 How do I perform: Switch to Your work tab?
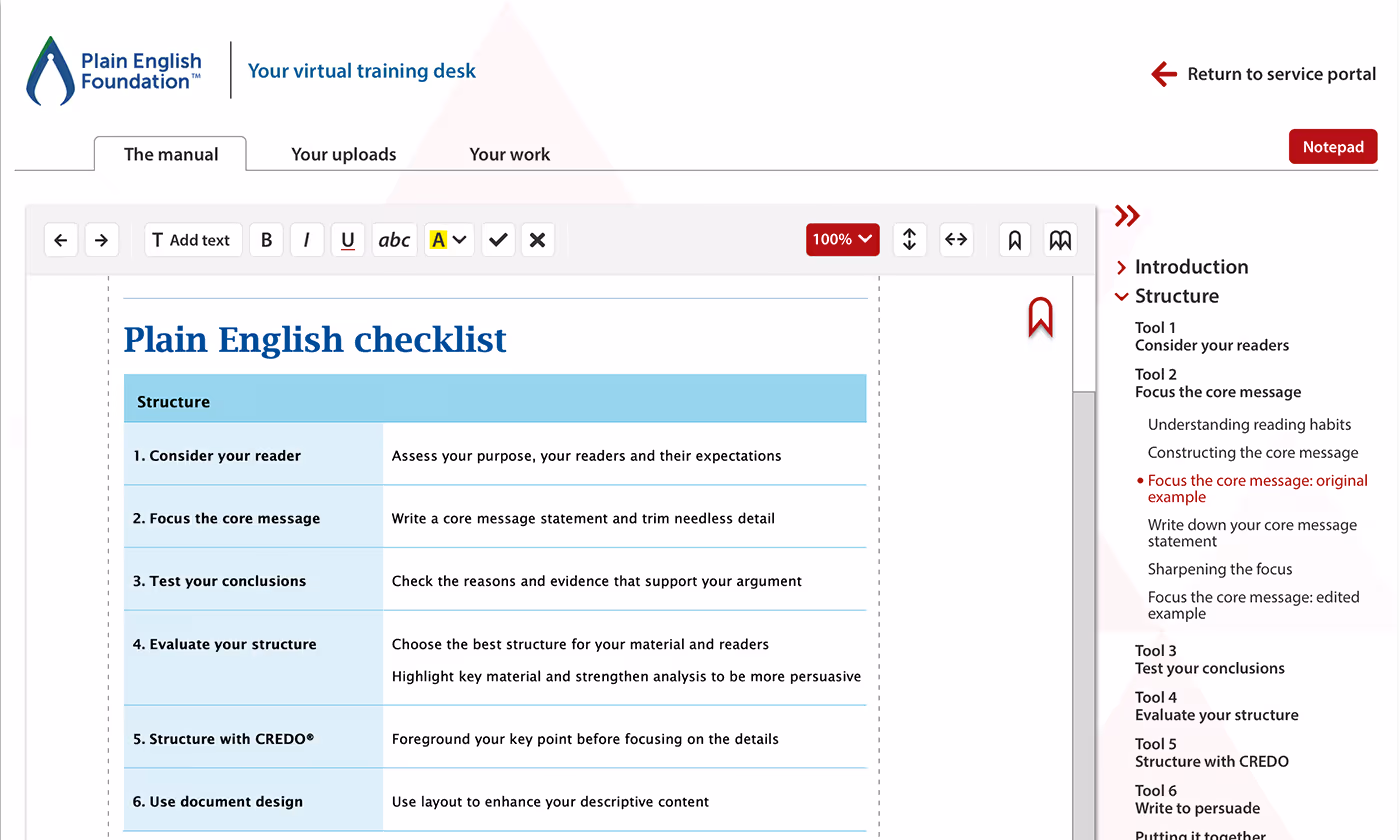510,154
